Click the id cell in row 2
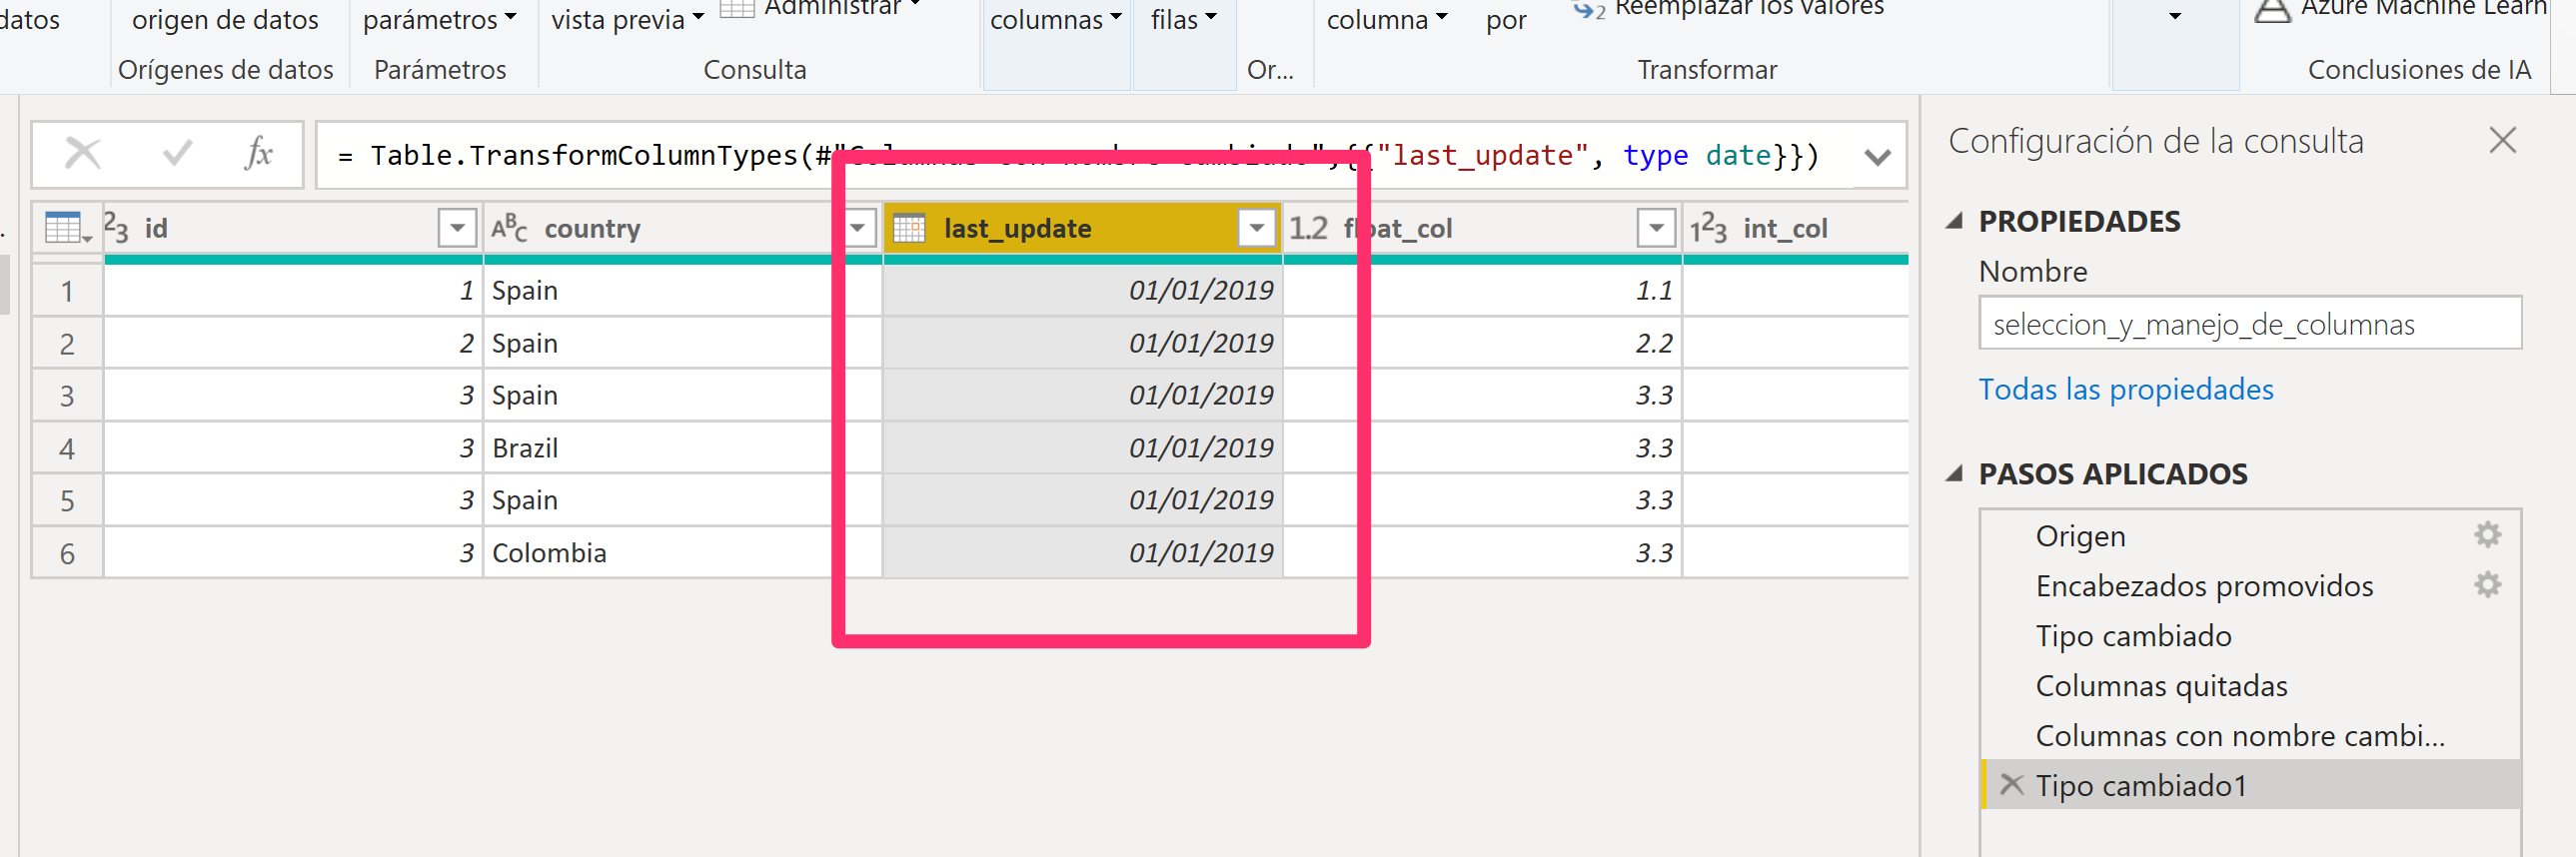 coord(293,343)
